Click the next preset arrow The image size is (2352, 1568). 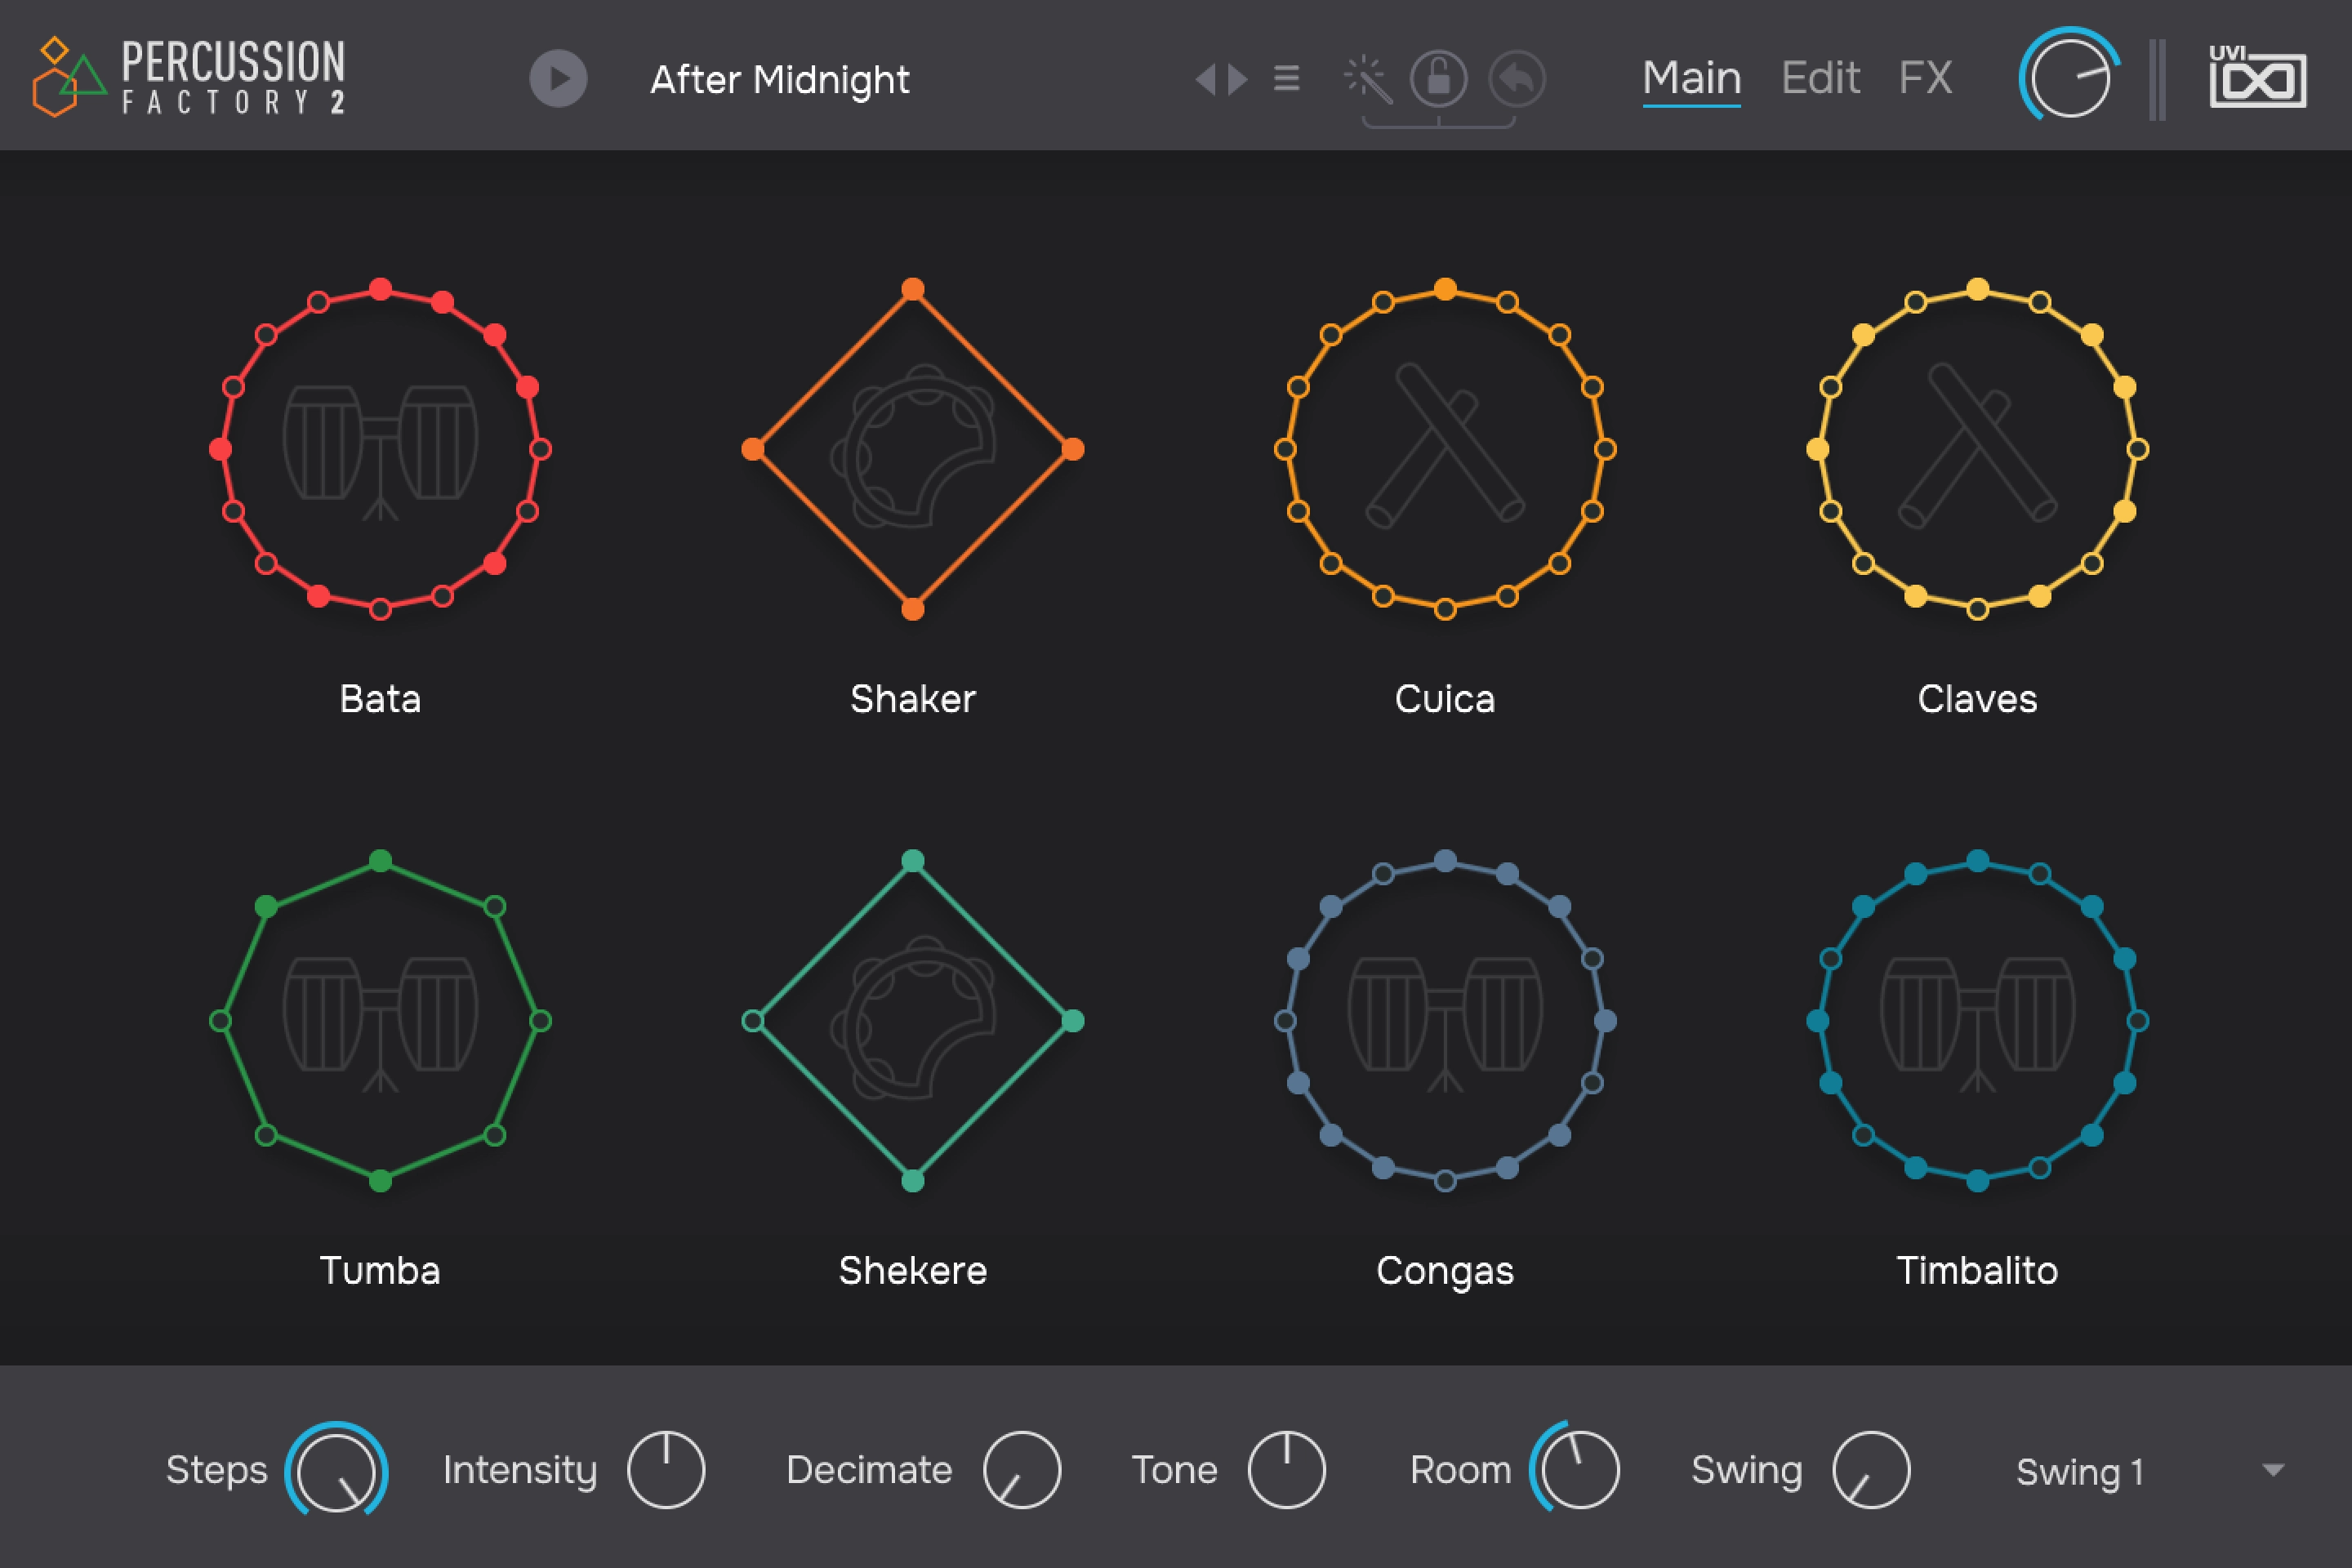pyautogui.click(x=1237, y=80)
